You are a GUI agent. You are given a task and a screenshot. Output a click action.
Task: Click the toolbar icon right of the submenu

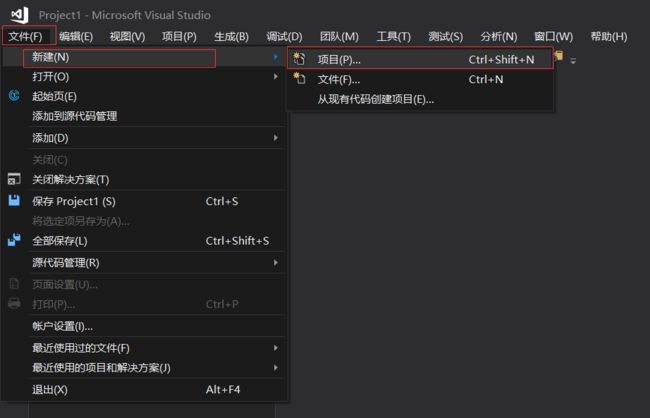click(x=559, y=56)
